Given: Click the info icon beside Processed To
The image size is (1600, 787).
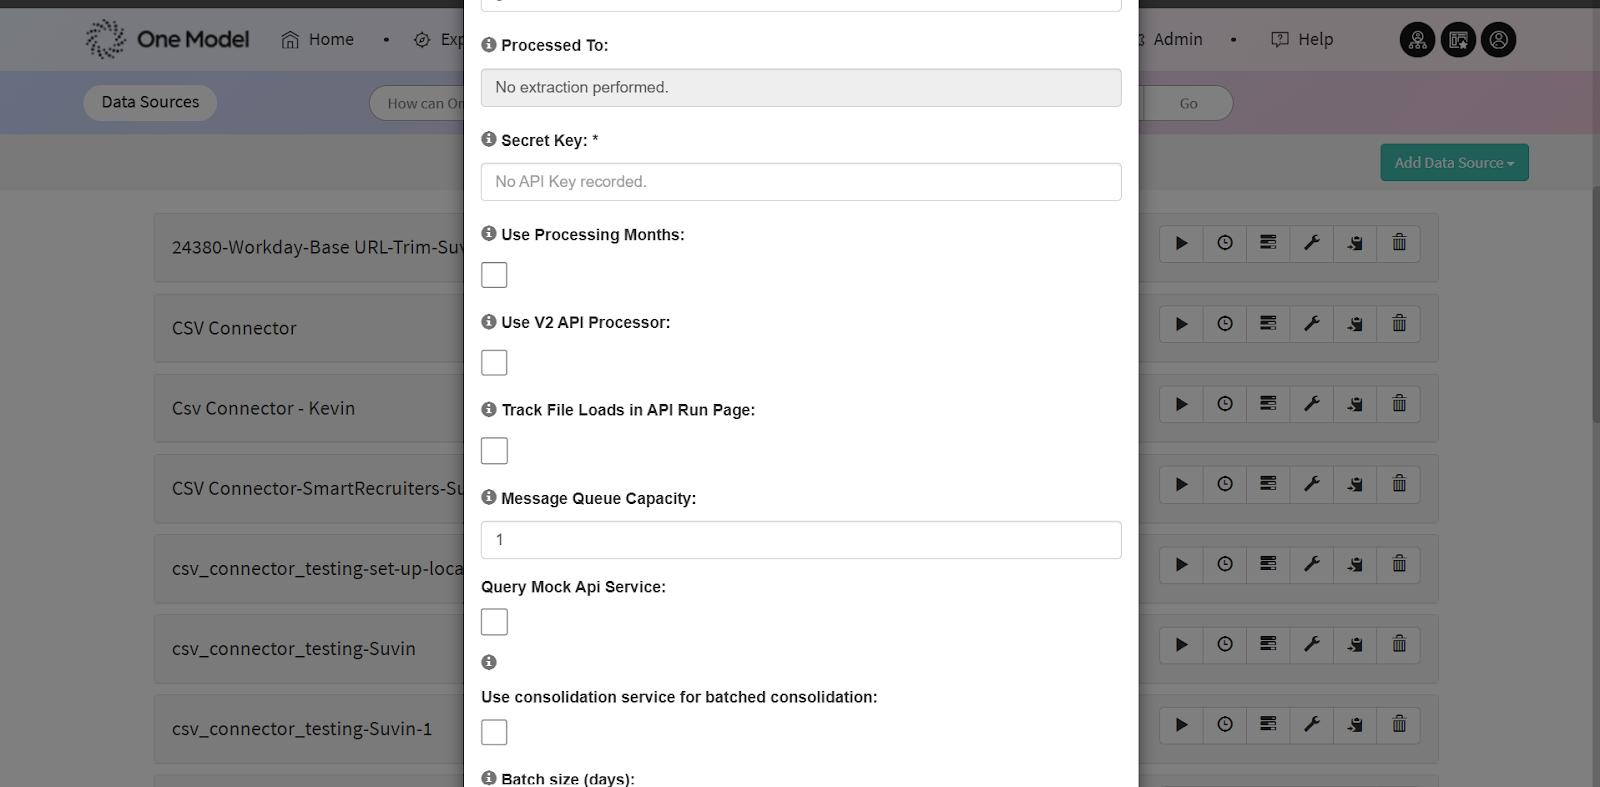Looking at the screenshot, I should tap(489, 45).
